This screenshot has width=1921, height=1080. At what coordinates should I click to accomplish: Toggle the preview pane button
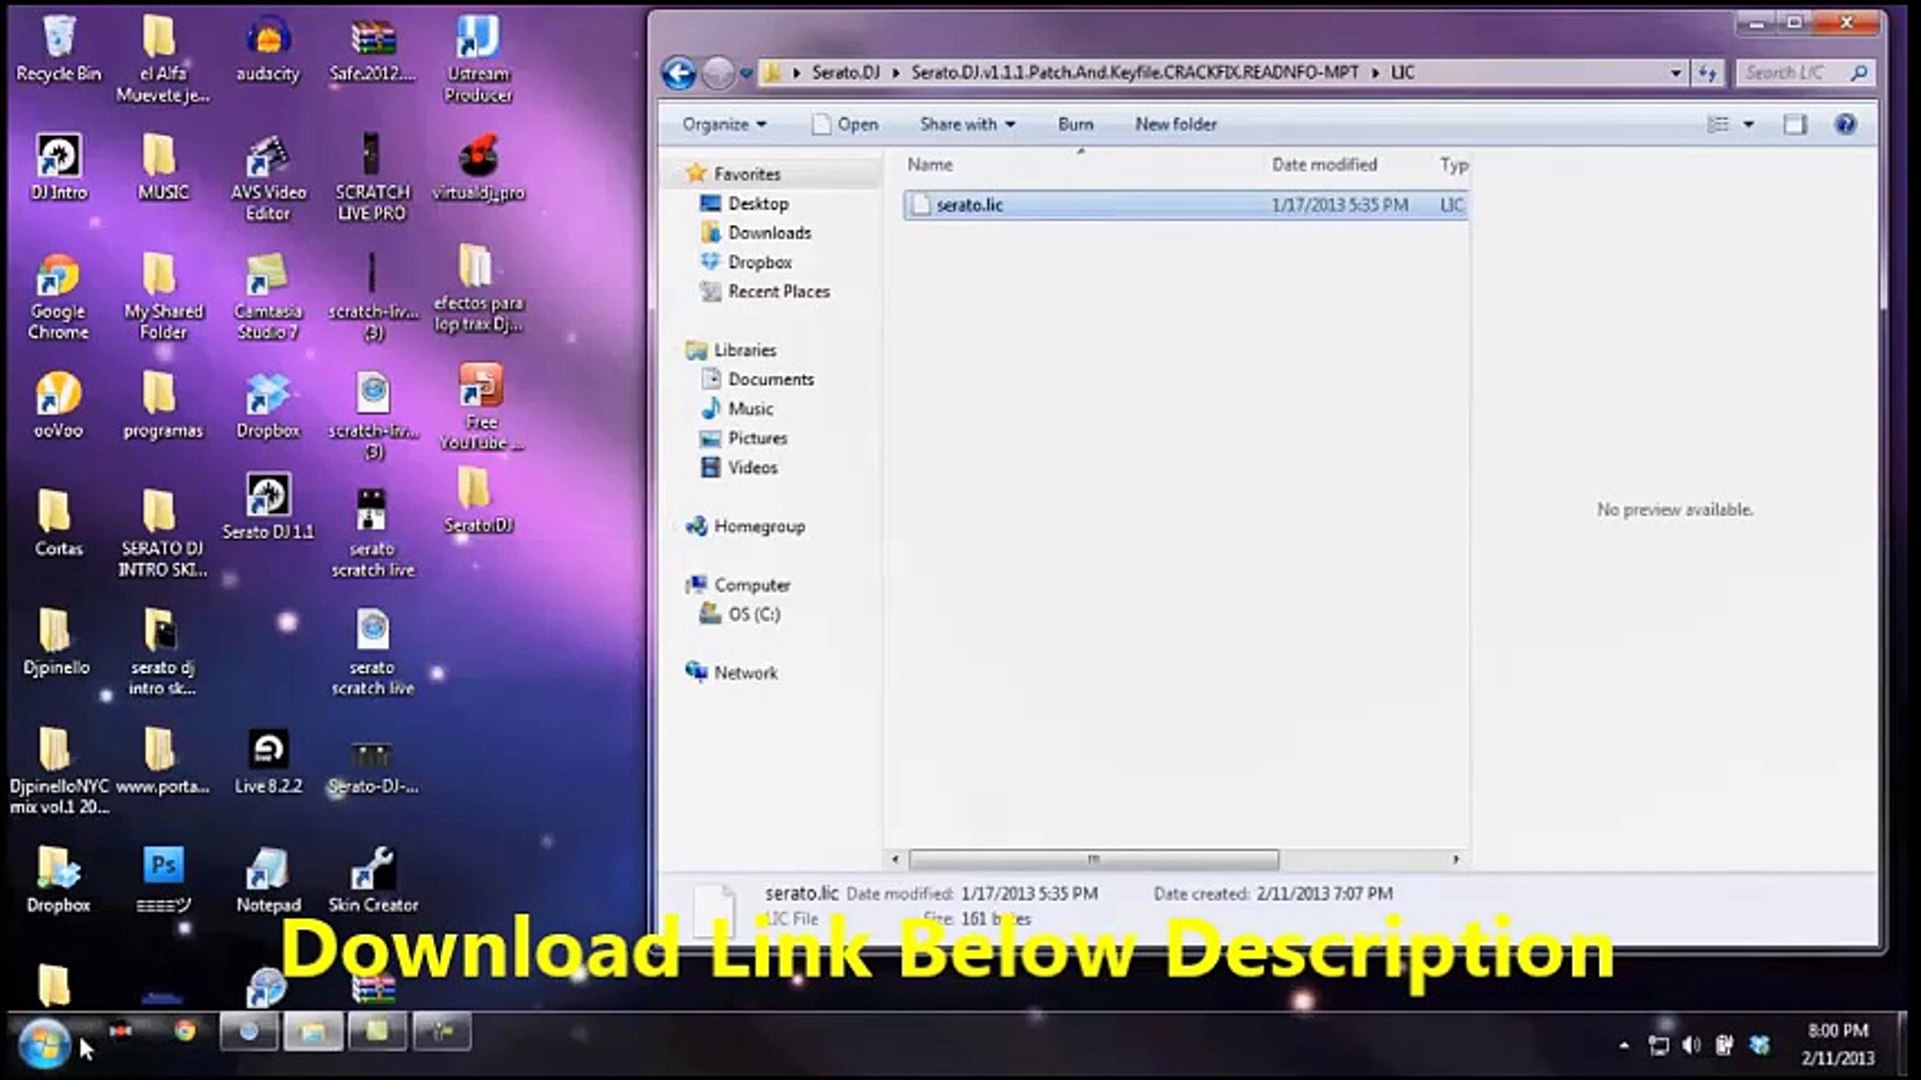click(x=1795, y=124)
